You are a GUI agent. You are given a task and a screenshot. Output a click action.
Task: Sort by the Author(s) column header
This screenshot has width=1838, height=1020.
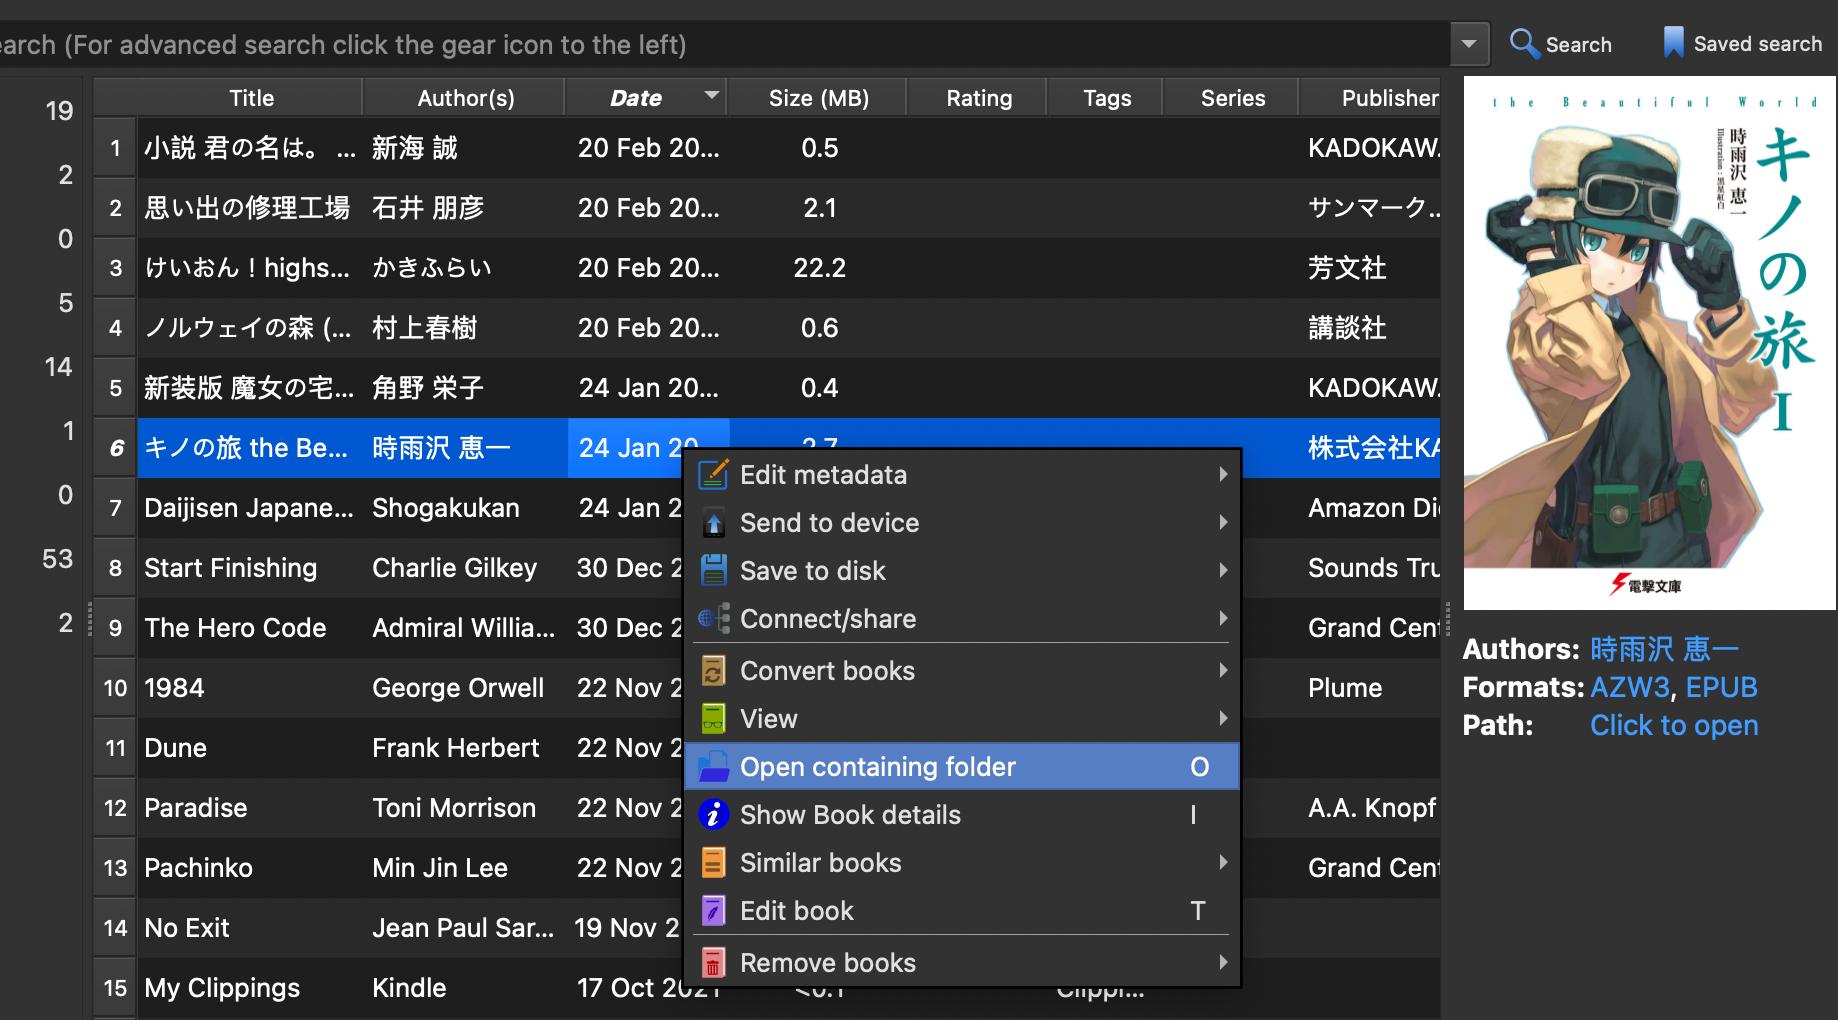[x=465, y=98]
